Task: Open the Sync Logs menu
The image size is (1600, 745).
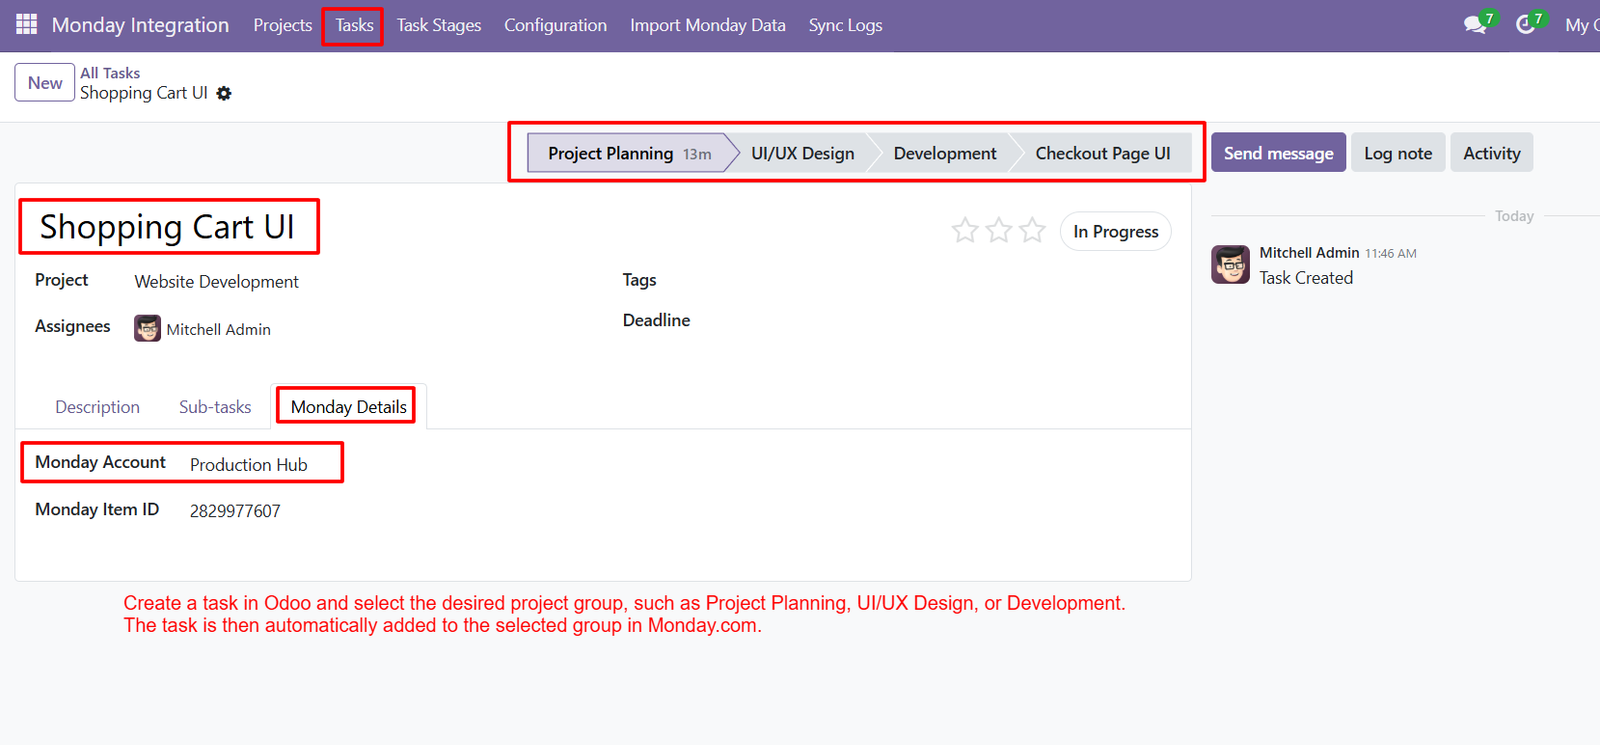Action: 846,25
